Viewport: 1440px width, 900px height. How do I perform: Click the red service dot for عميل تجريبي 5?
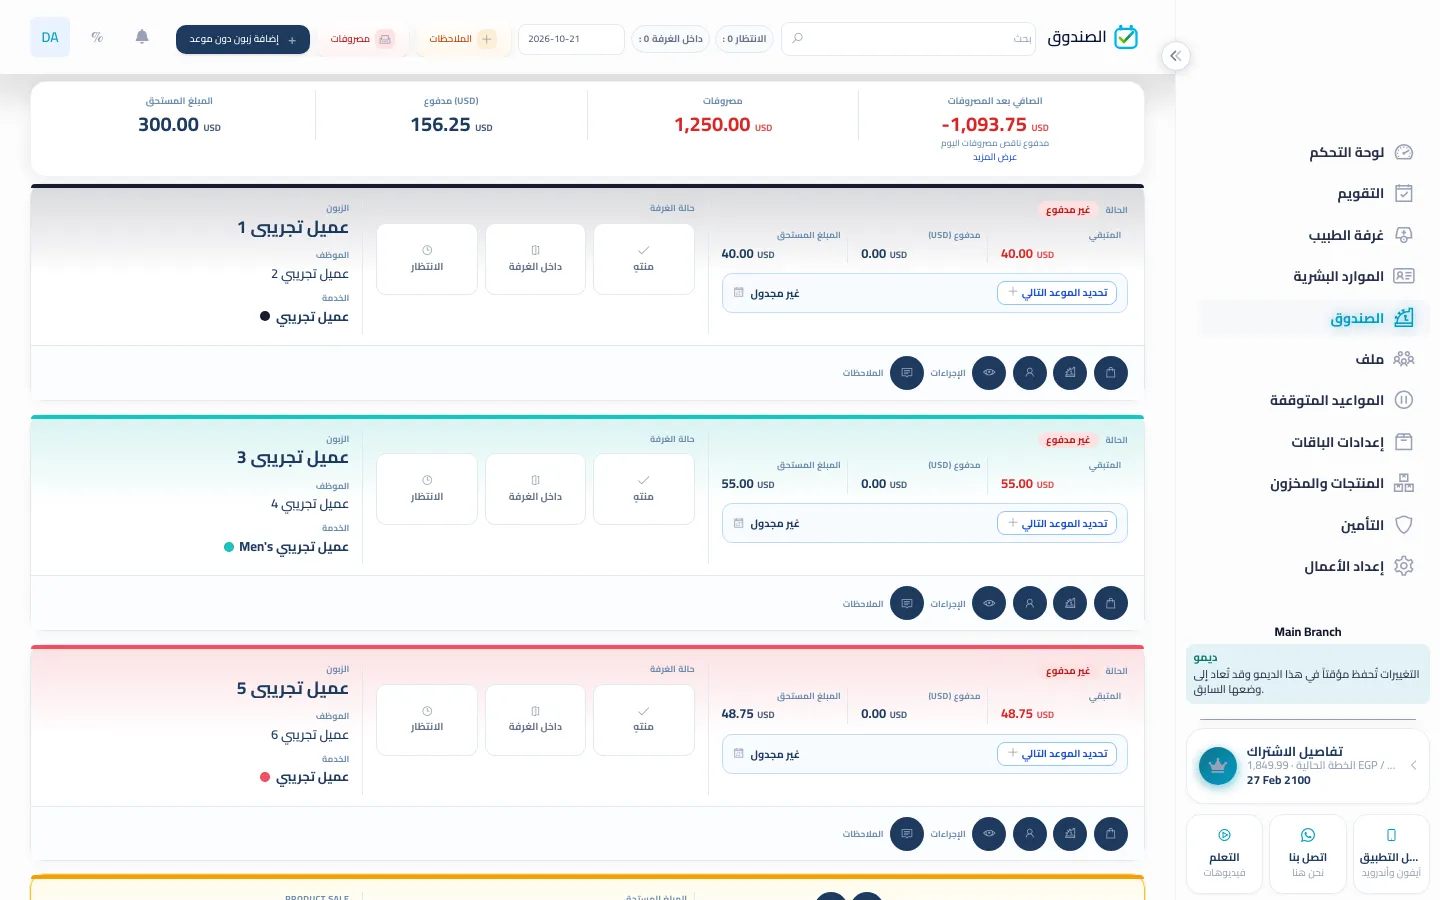[265, 777]
